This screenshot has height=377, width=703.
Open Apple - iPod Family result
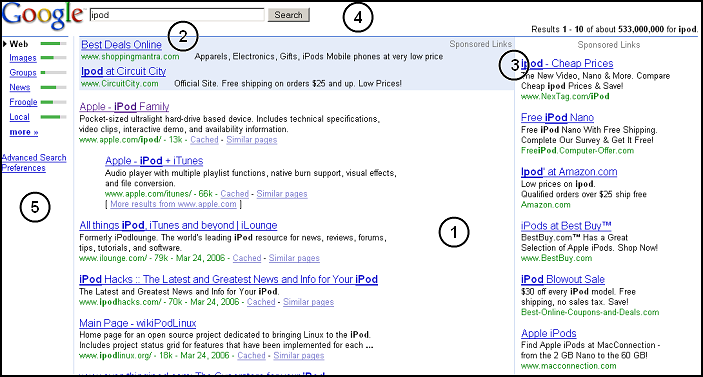(124, 107)
